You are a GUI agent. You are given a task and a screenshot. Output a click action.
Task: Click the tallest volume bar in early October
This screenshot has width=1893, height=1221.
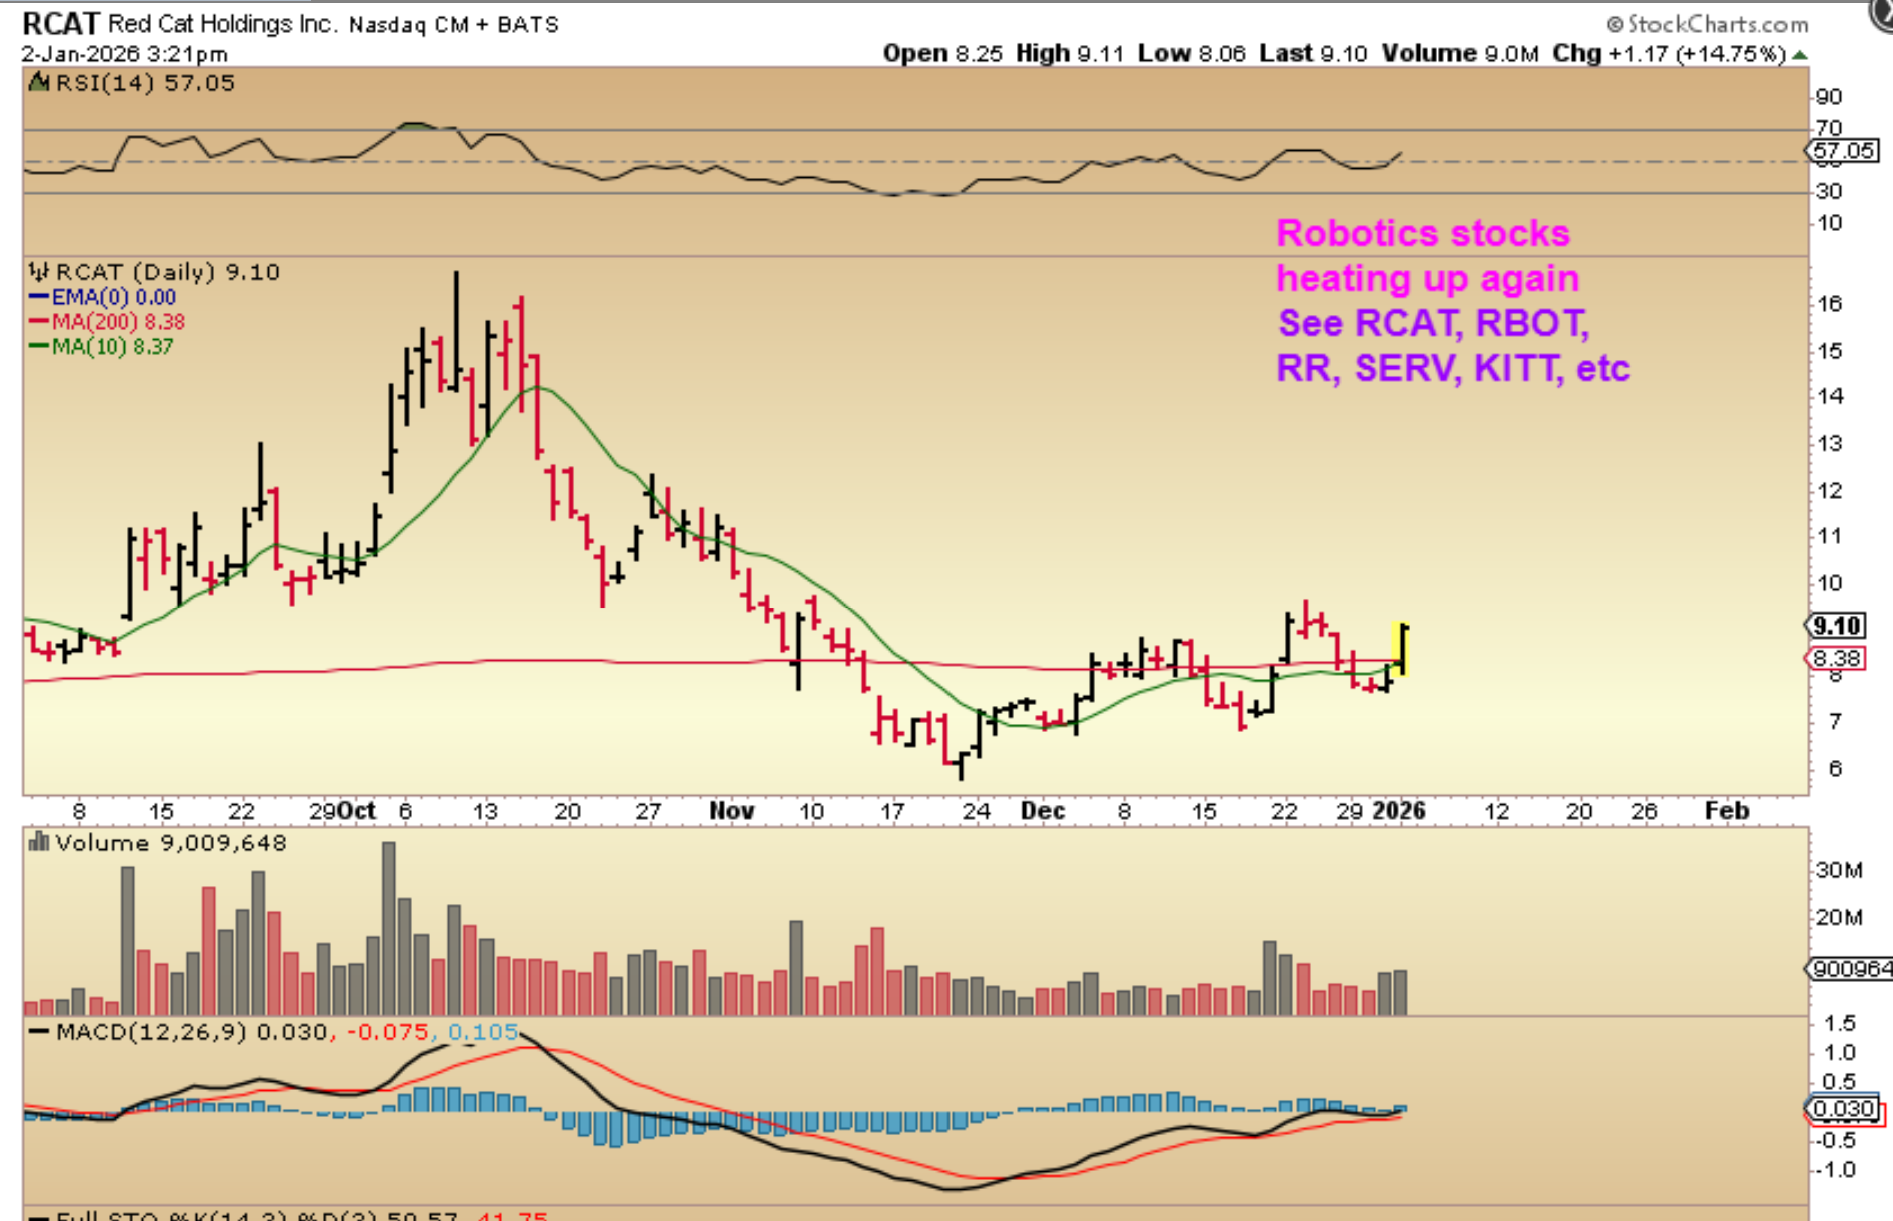click(x=389, y=928)
